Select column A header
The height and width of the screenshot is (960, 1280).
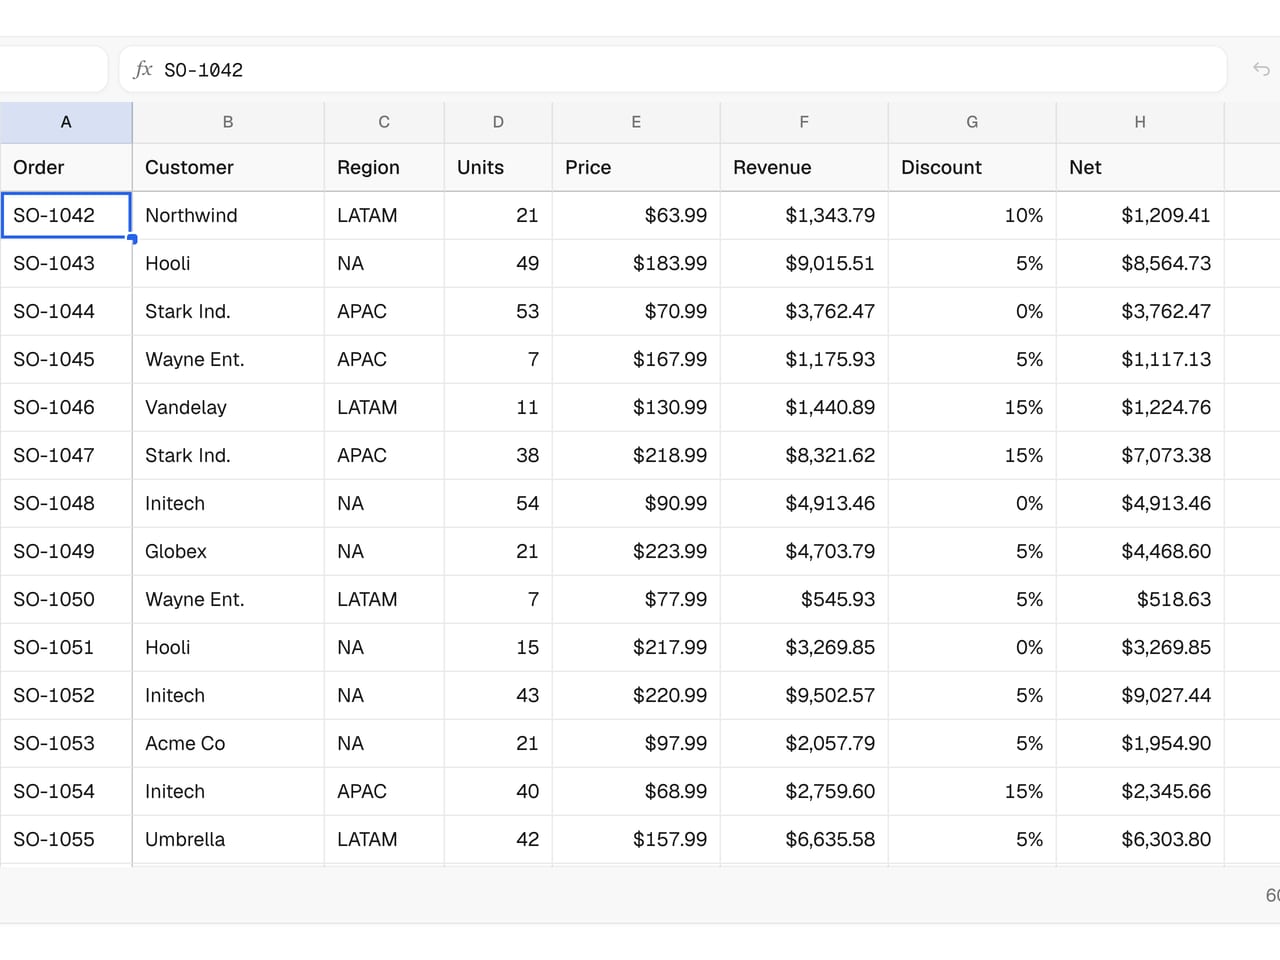(66, 122)
